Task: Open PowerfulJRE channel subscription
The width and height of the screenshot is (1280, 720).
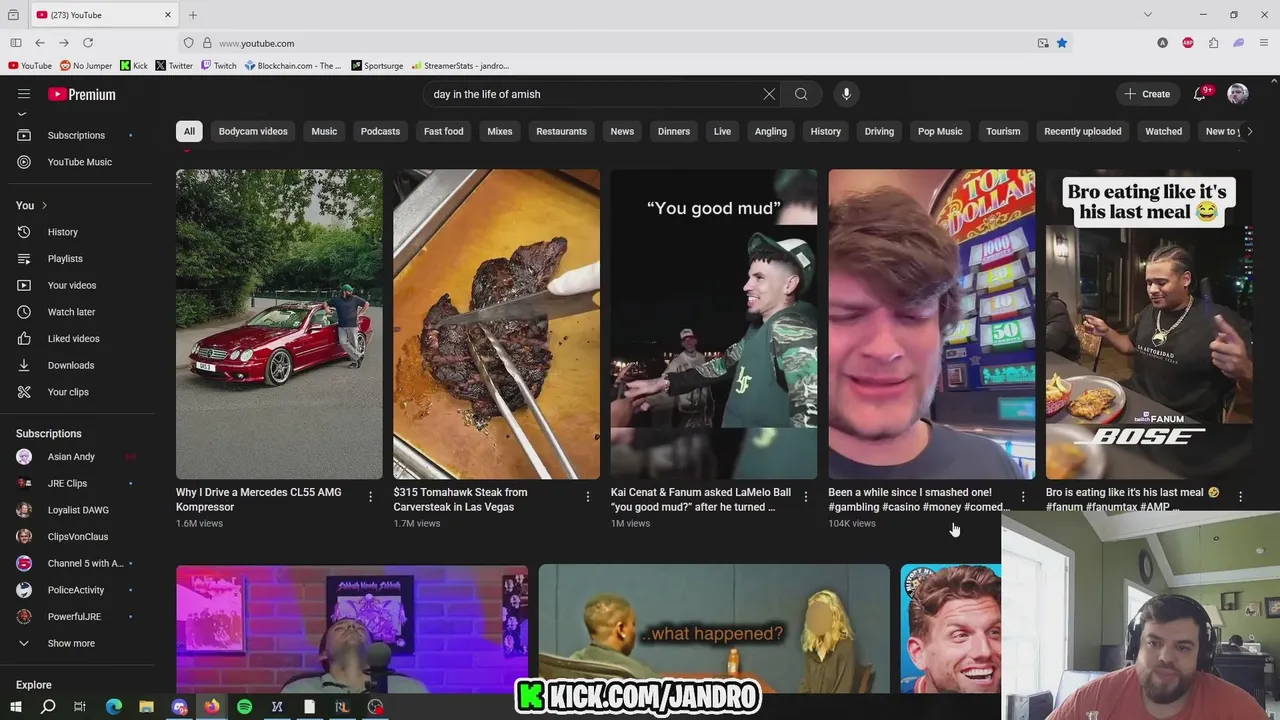Action: [x=76, y=617]
